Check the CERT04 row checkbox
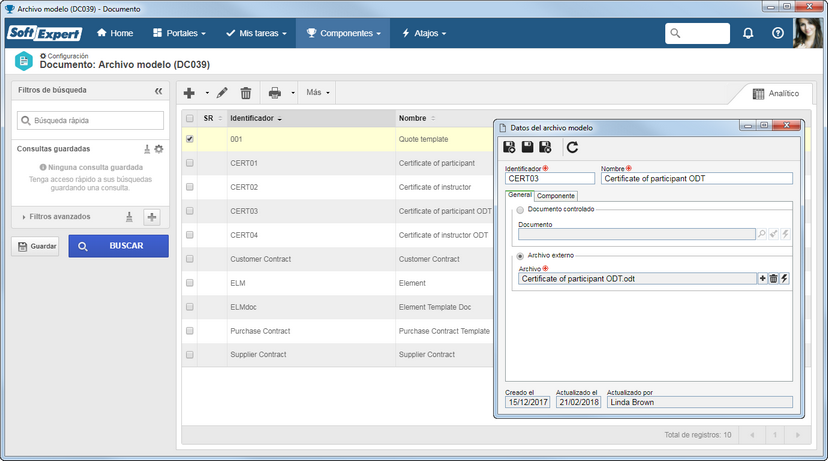828x461 pixels. (x=190, y=235)
